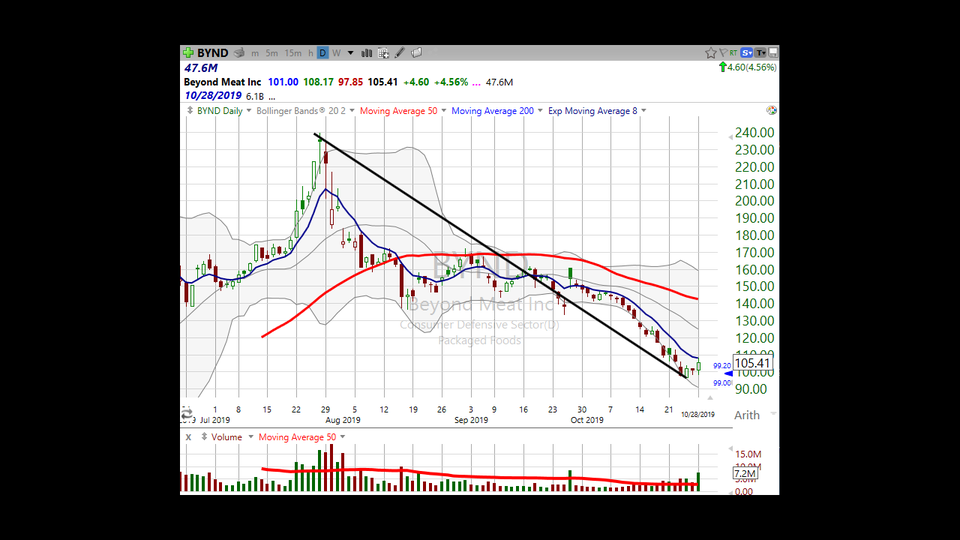
Task: Click the 4.60(4.56%) change value
Action: [752, 67]
